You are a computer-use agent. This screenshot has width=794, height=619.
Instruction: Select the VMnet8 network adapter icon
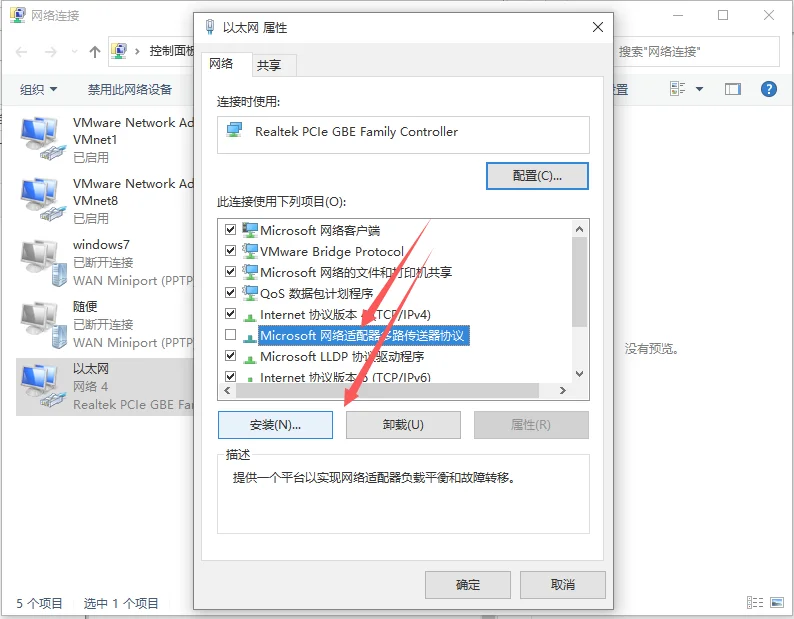43,200
